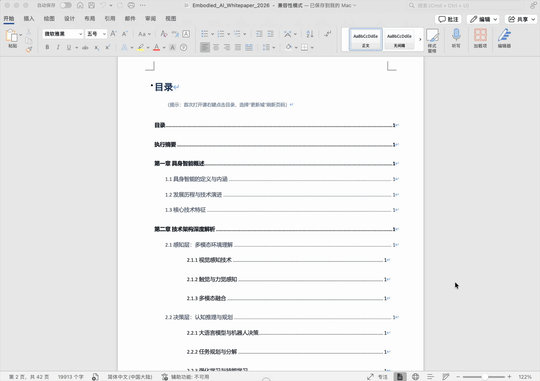
Task: Click the Save disk icon
Action: click(91, 5)
